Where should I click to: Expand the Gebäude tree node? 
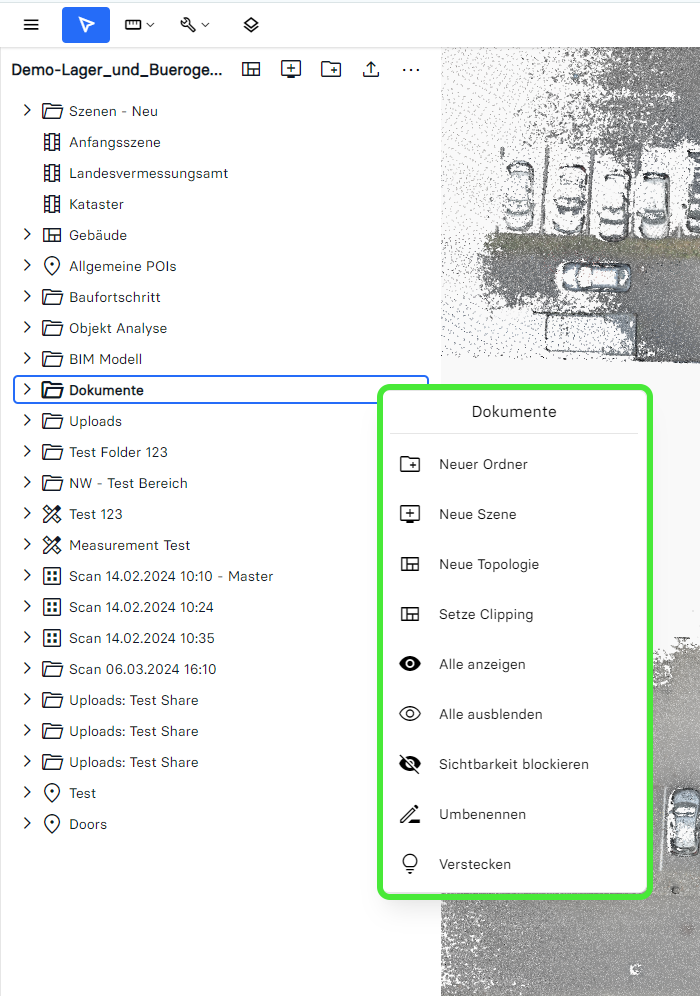[x=28, y=235]
